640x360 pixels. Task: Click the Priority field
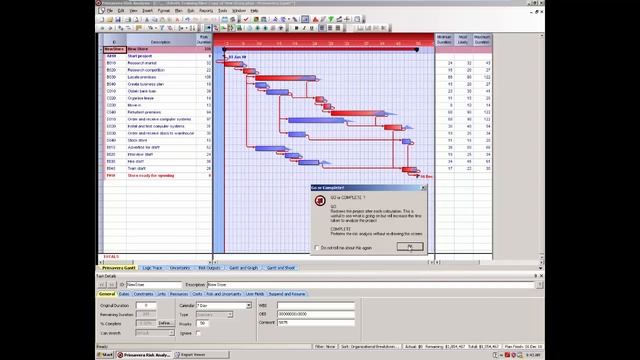202,324
